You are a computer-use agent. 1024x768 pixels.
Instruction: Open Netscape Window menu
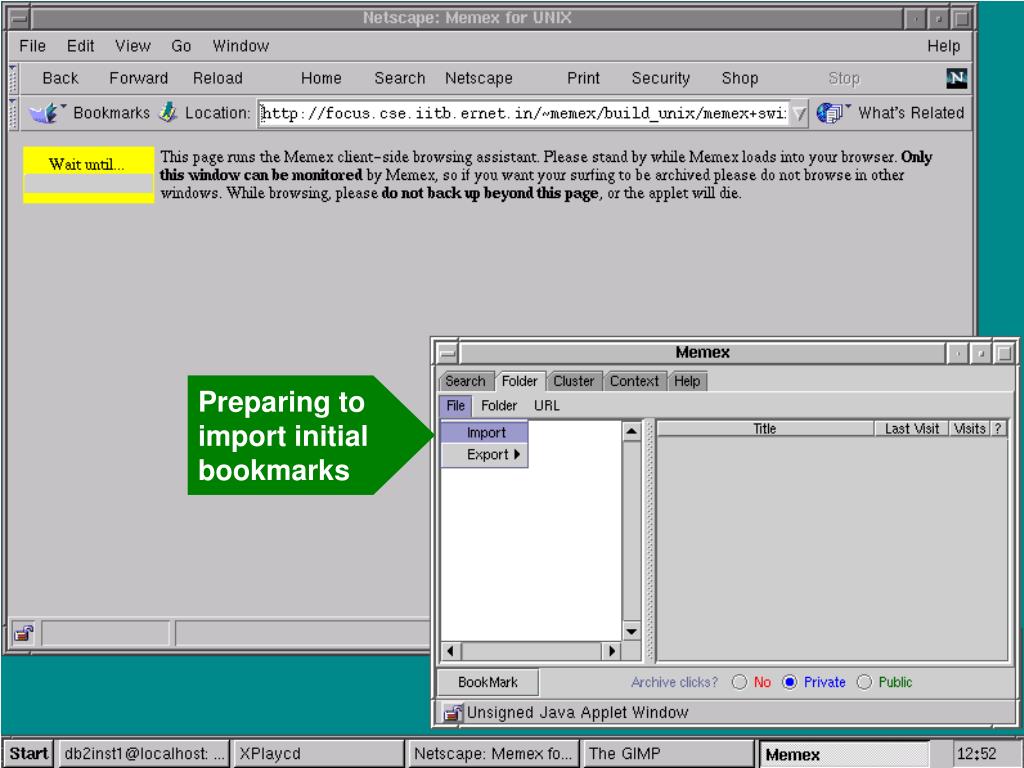[240, 46]
